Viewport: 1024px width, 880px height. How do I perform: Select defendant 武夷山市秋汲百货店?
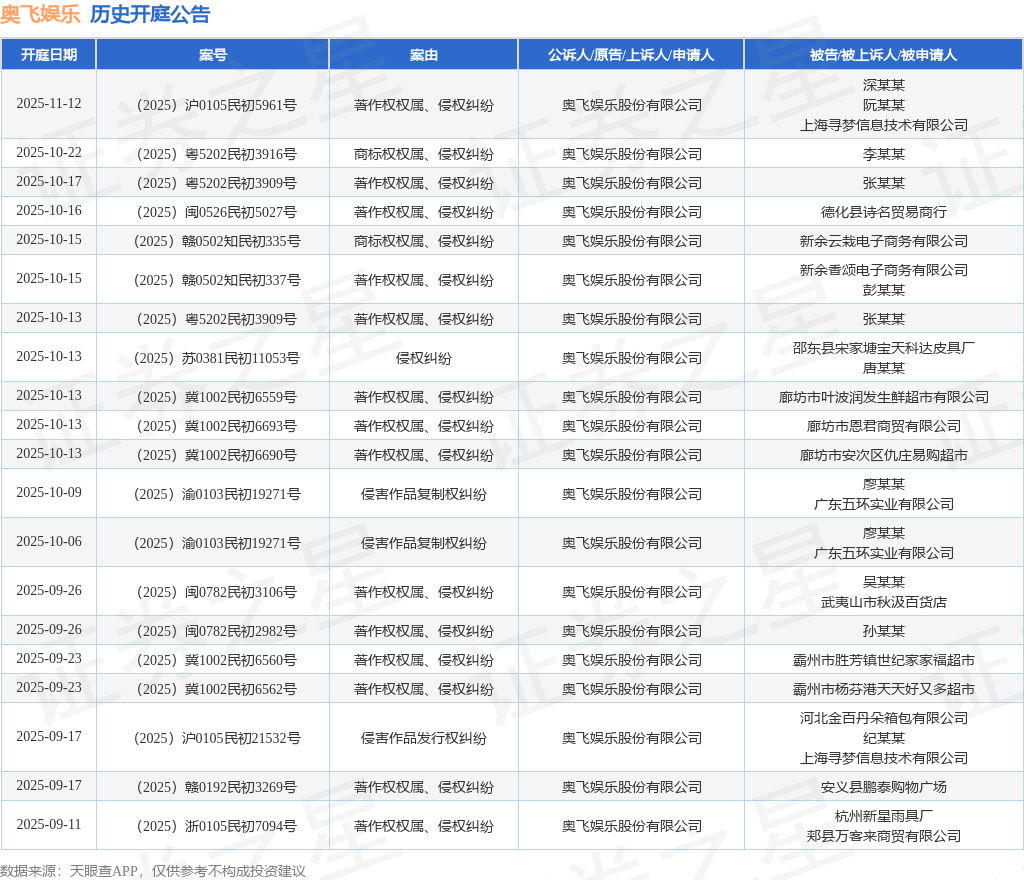click(x=884, y=602)
